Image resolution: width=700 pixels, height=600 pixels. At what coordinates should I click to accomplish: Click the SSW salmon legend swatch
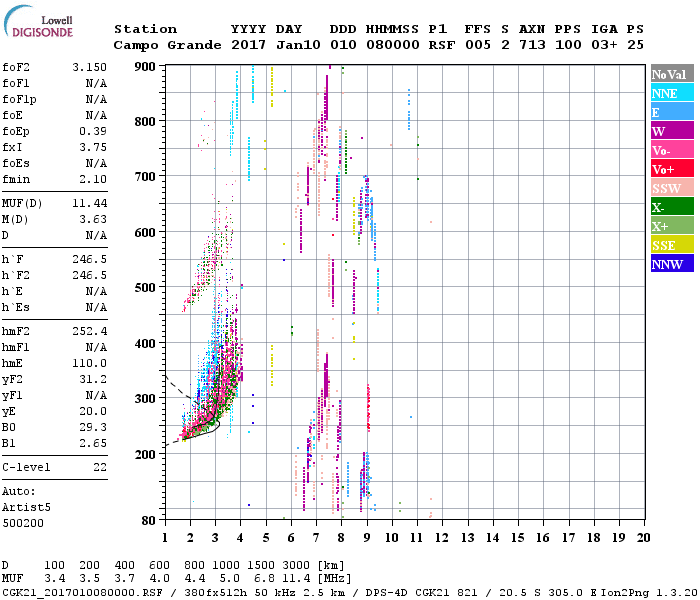(672, 188)
